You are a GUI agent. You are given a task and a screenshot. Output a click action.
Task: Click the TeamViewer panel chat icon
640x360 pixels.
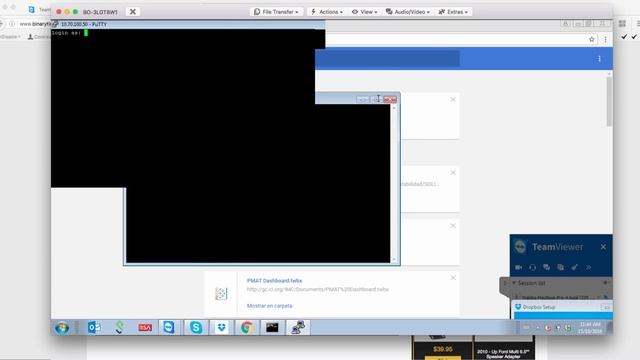tap(547, 267)
